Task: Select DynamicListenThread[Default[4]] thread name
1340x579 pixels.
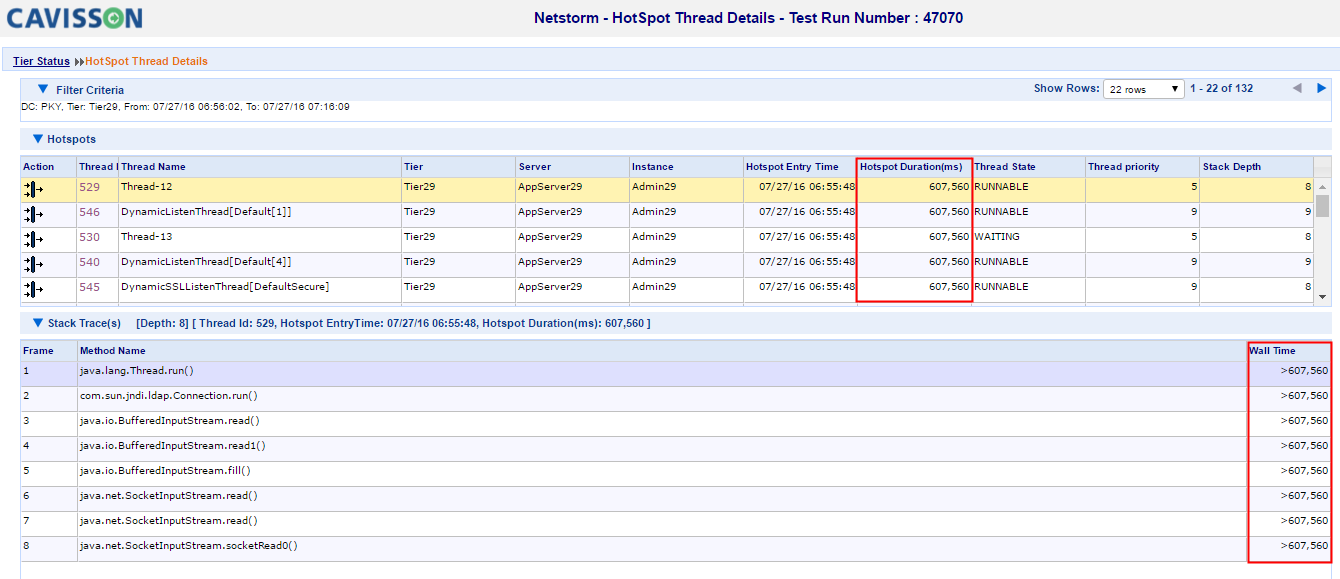Action: pos(206,262)
